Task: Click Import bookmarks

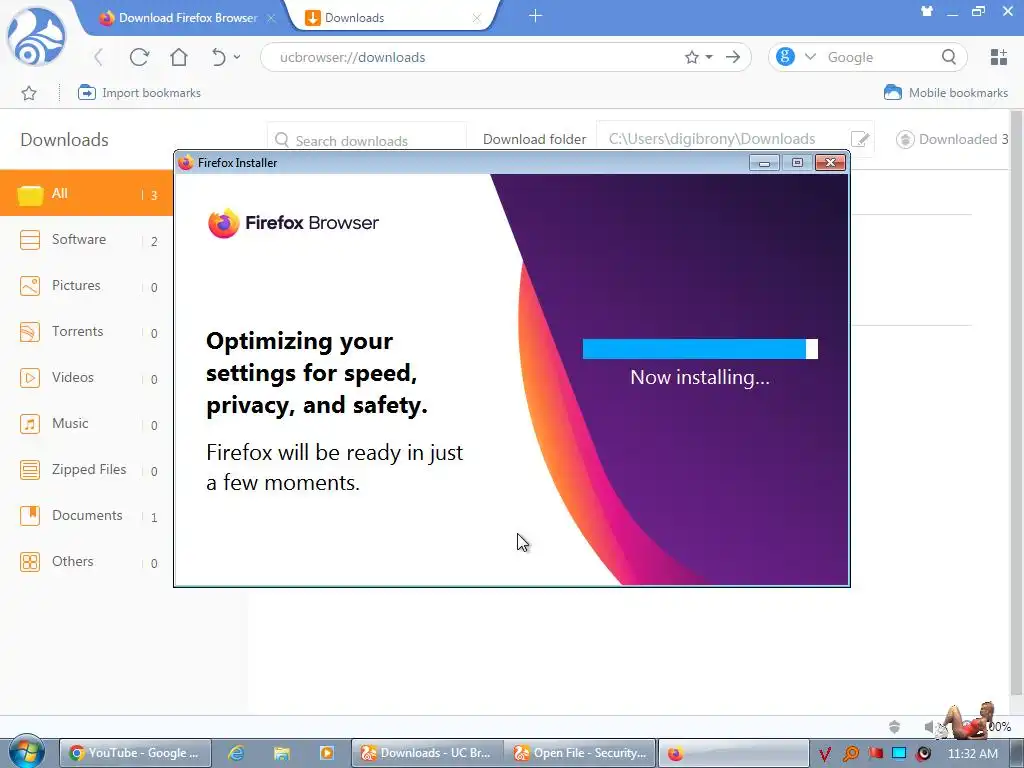Action: tap(139, 93)
